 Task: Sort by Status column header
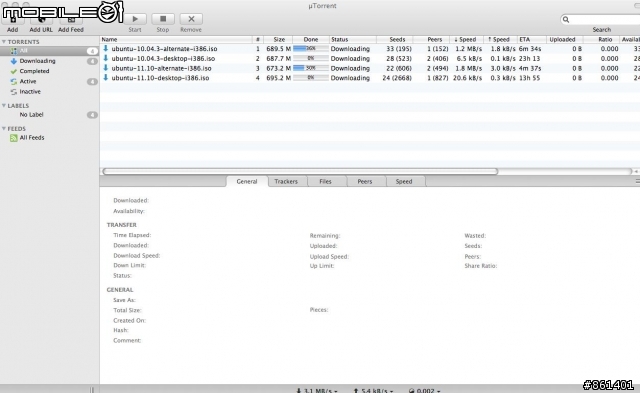(353, 40)
